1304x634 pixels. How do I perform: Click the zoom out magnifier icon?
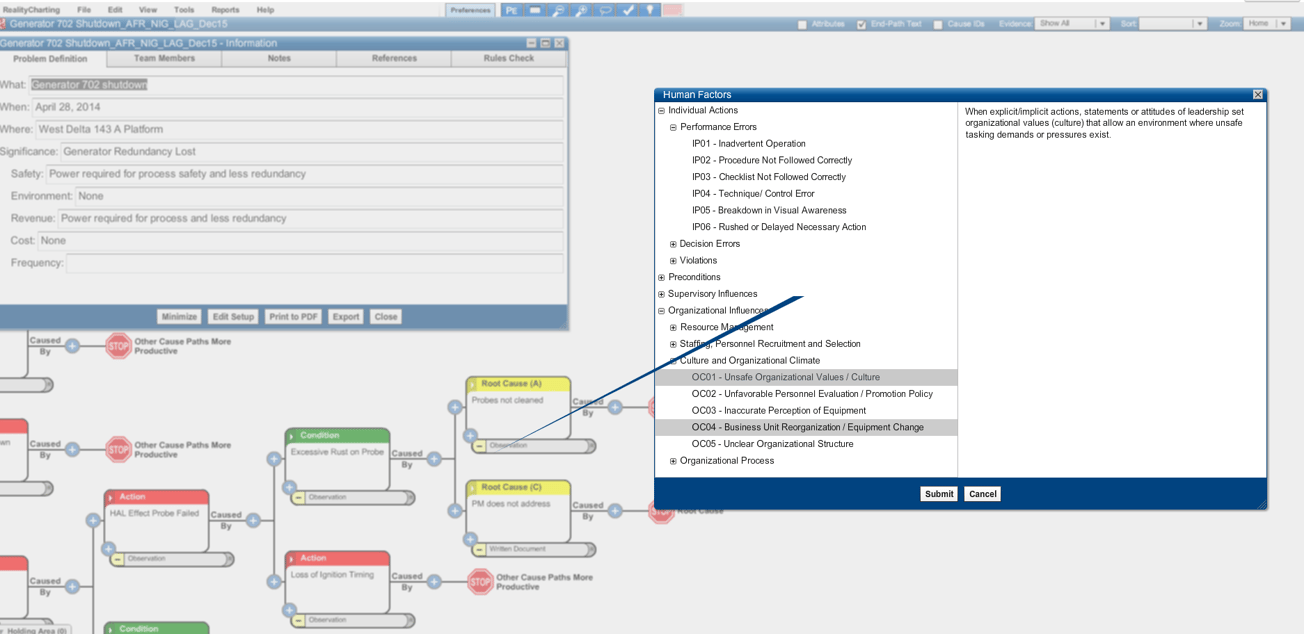[x=558, y=9]
